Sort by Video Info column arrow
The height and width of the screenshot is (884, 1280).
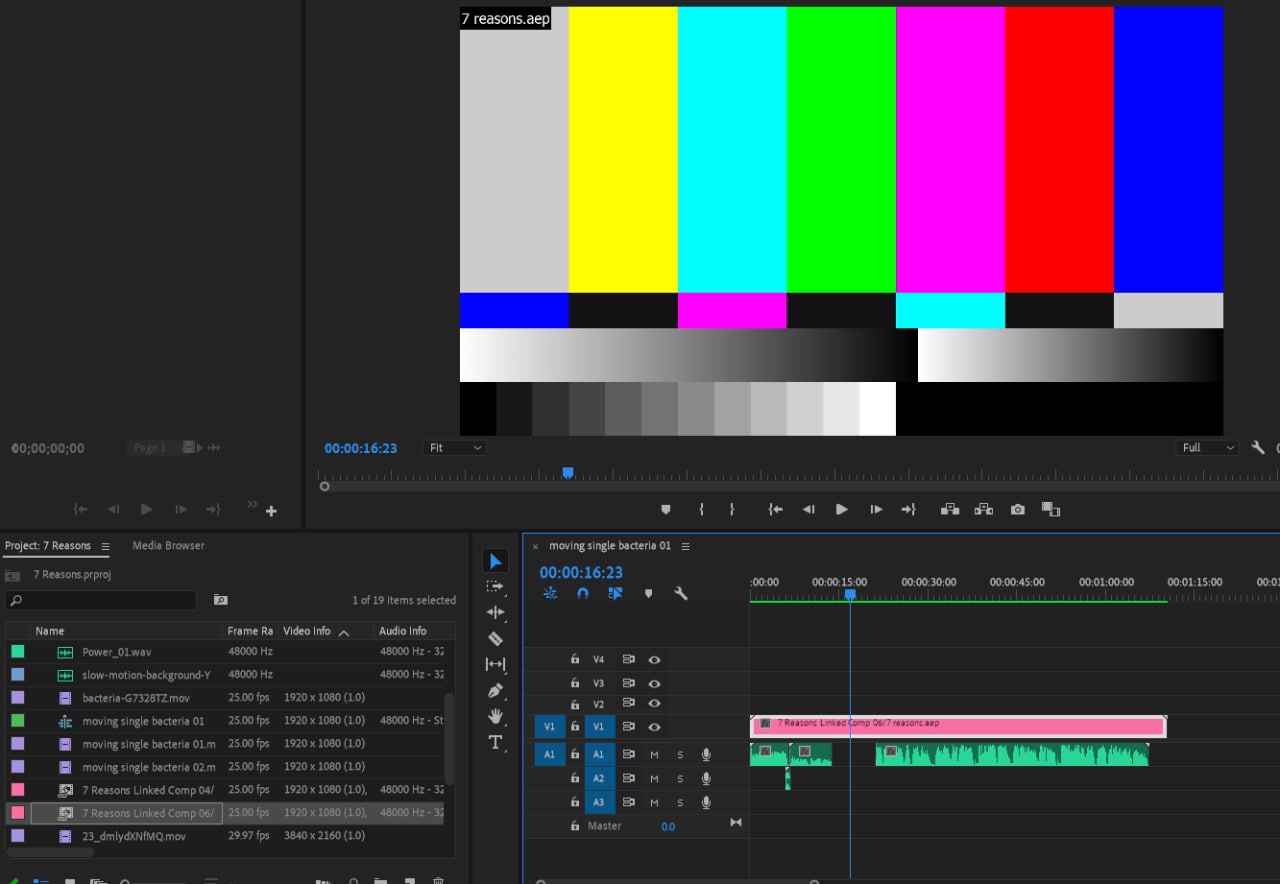[344, 632]
